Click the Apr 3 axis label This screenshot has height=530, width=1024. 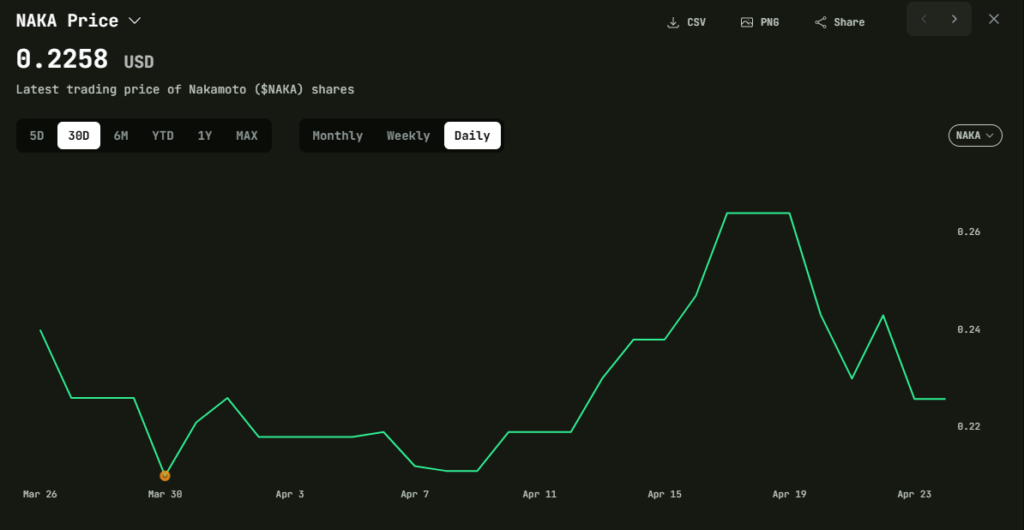coord(289,495)
